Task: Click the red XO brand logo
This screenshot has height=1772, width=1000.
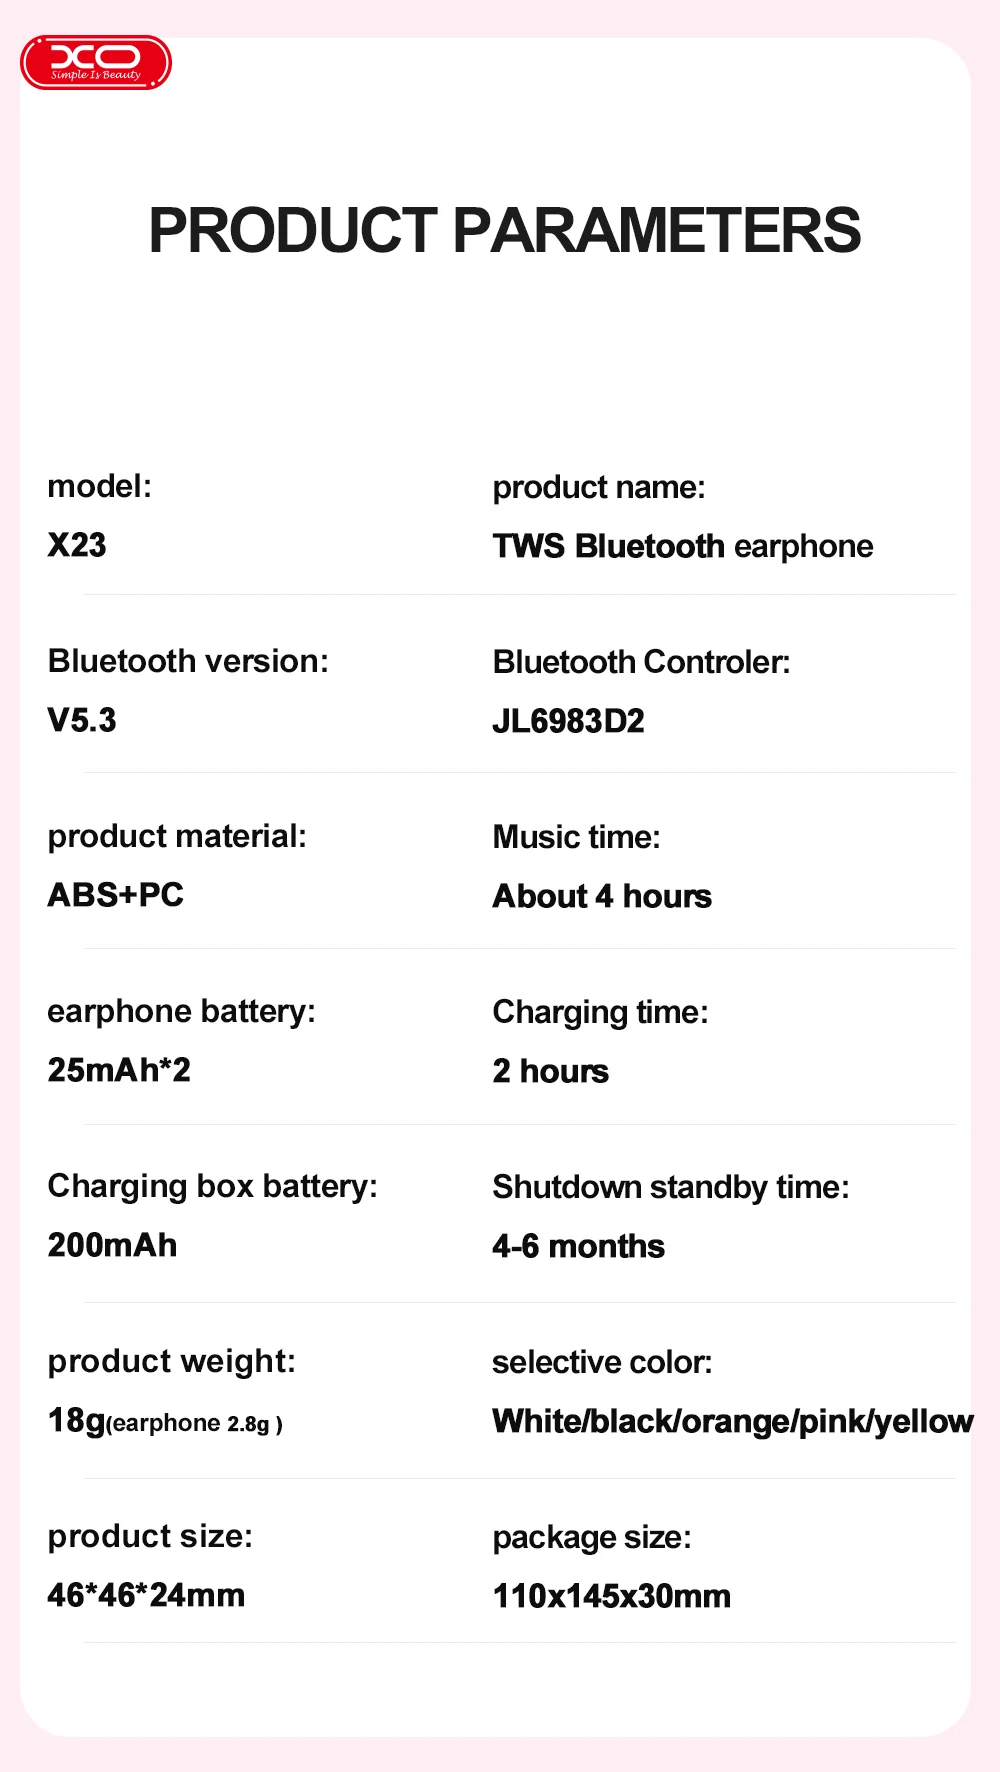Action: [x=96, y=63]
